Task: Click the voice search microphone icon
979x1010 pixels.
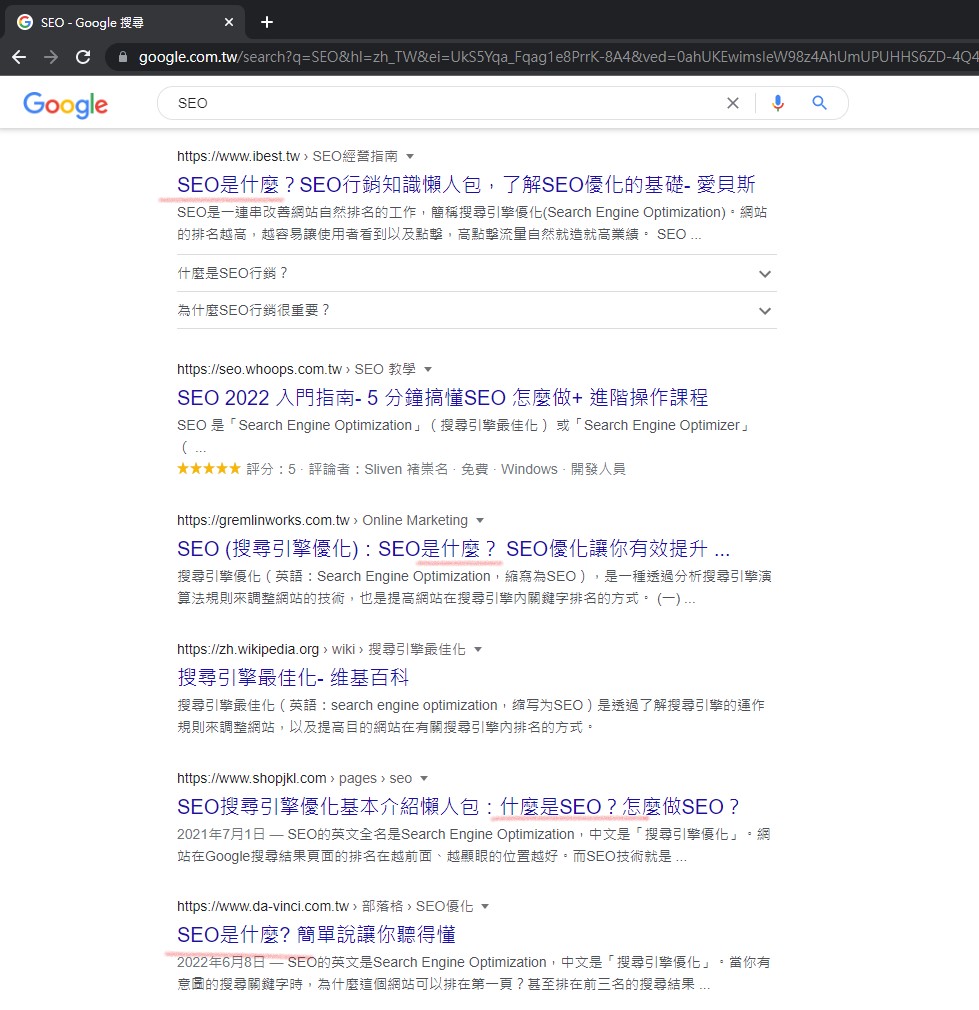Action: click(778, 103)
